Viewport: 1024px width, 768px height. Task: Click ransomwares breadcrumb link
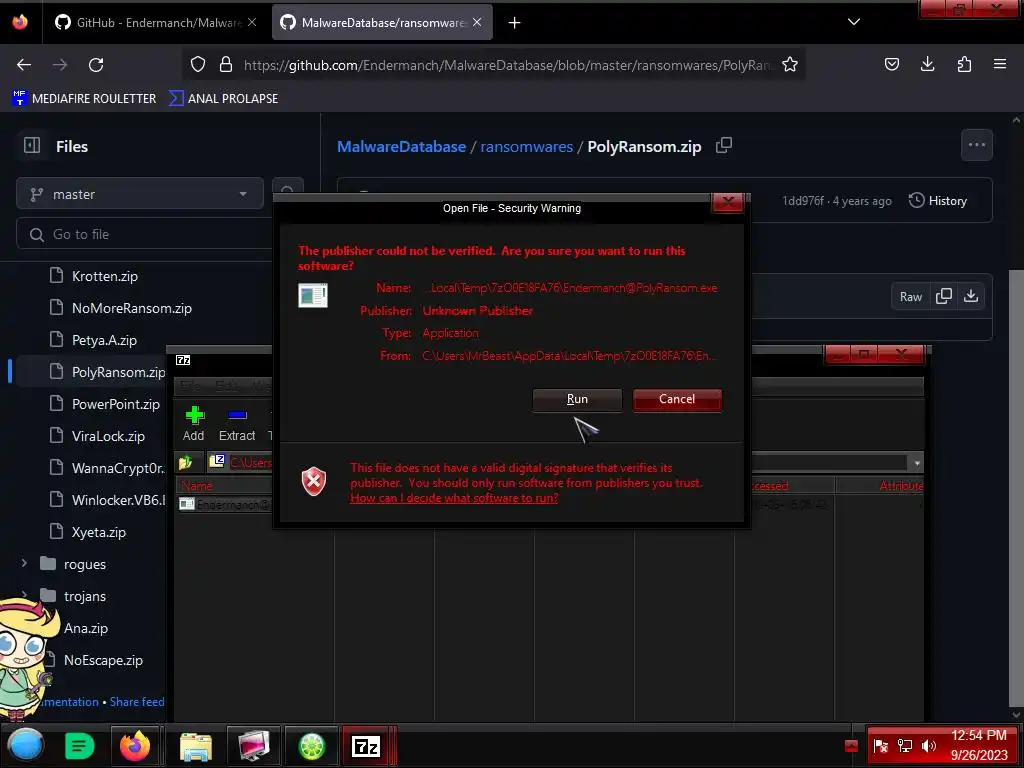(x=526, y=146)
